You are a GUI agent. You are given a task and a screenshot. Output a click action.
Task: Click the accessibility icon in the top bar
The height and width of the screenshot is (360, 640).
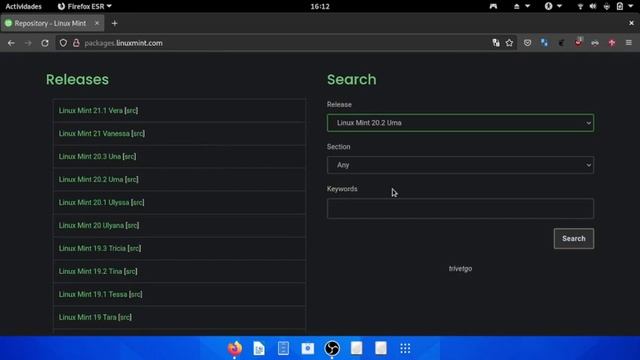tap(549, 6)
